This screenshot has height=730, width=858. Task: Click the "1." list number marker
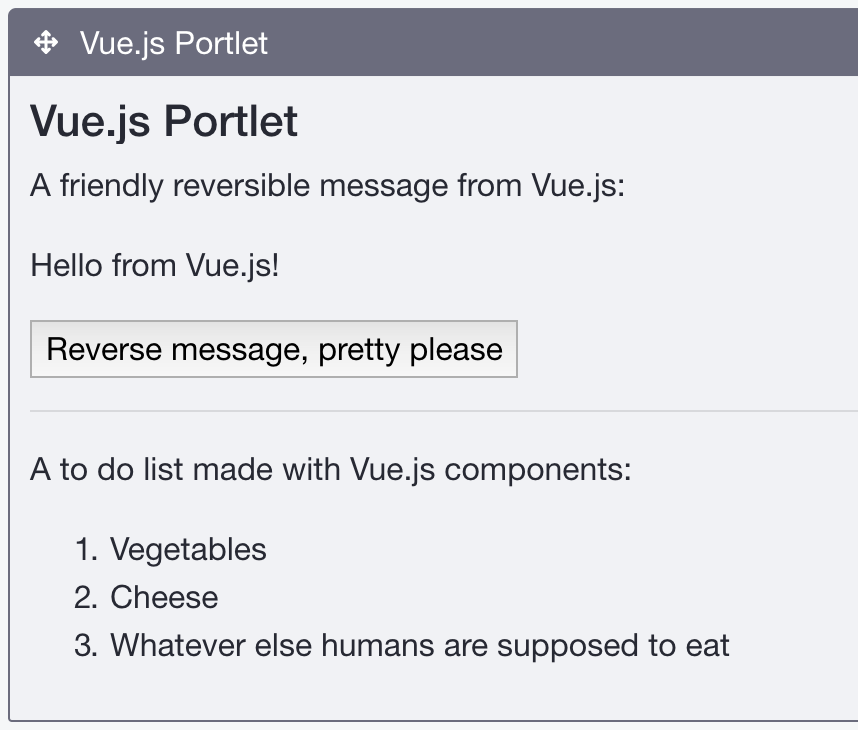(86, 549)
